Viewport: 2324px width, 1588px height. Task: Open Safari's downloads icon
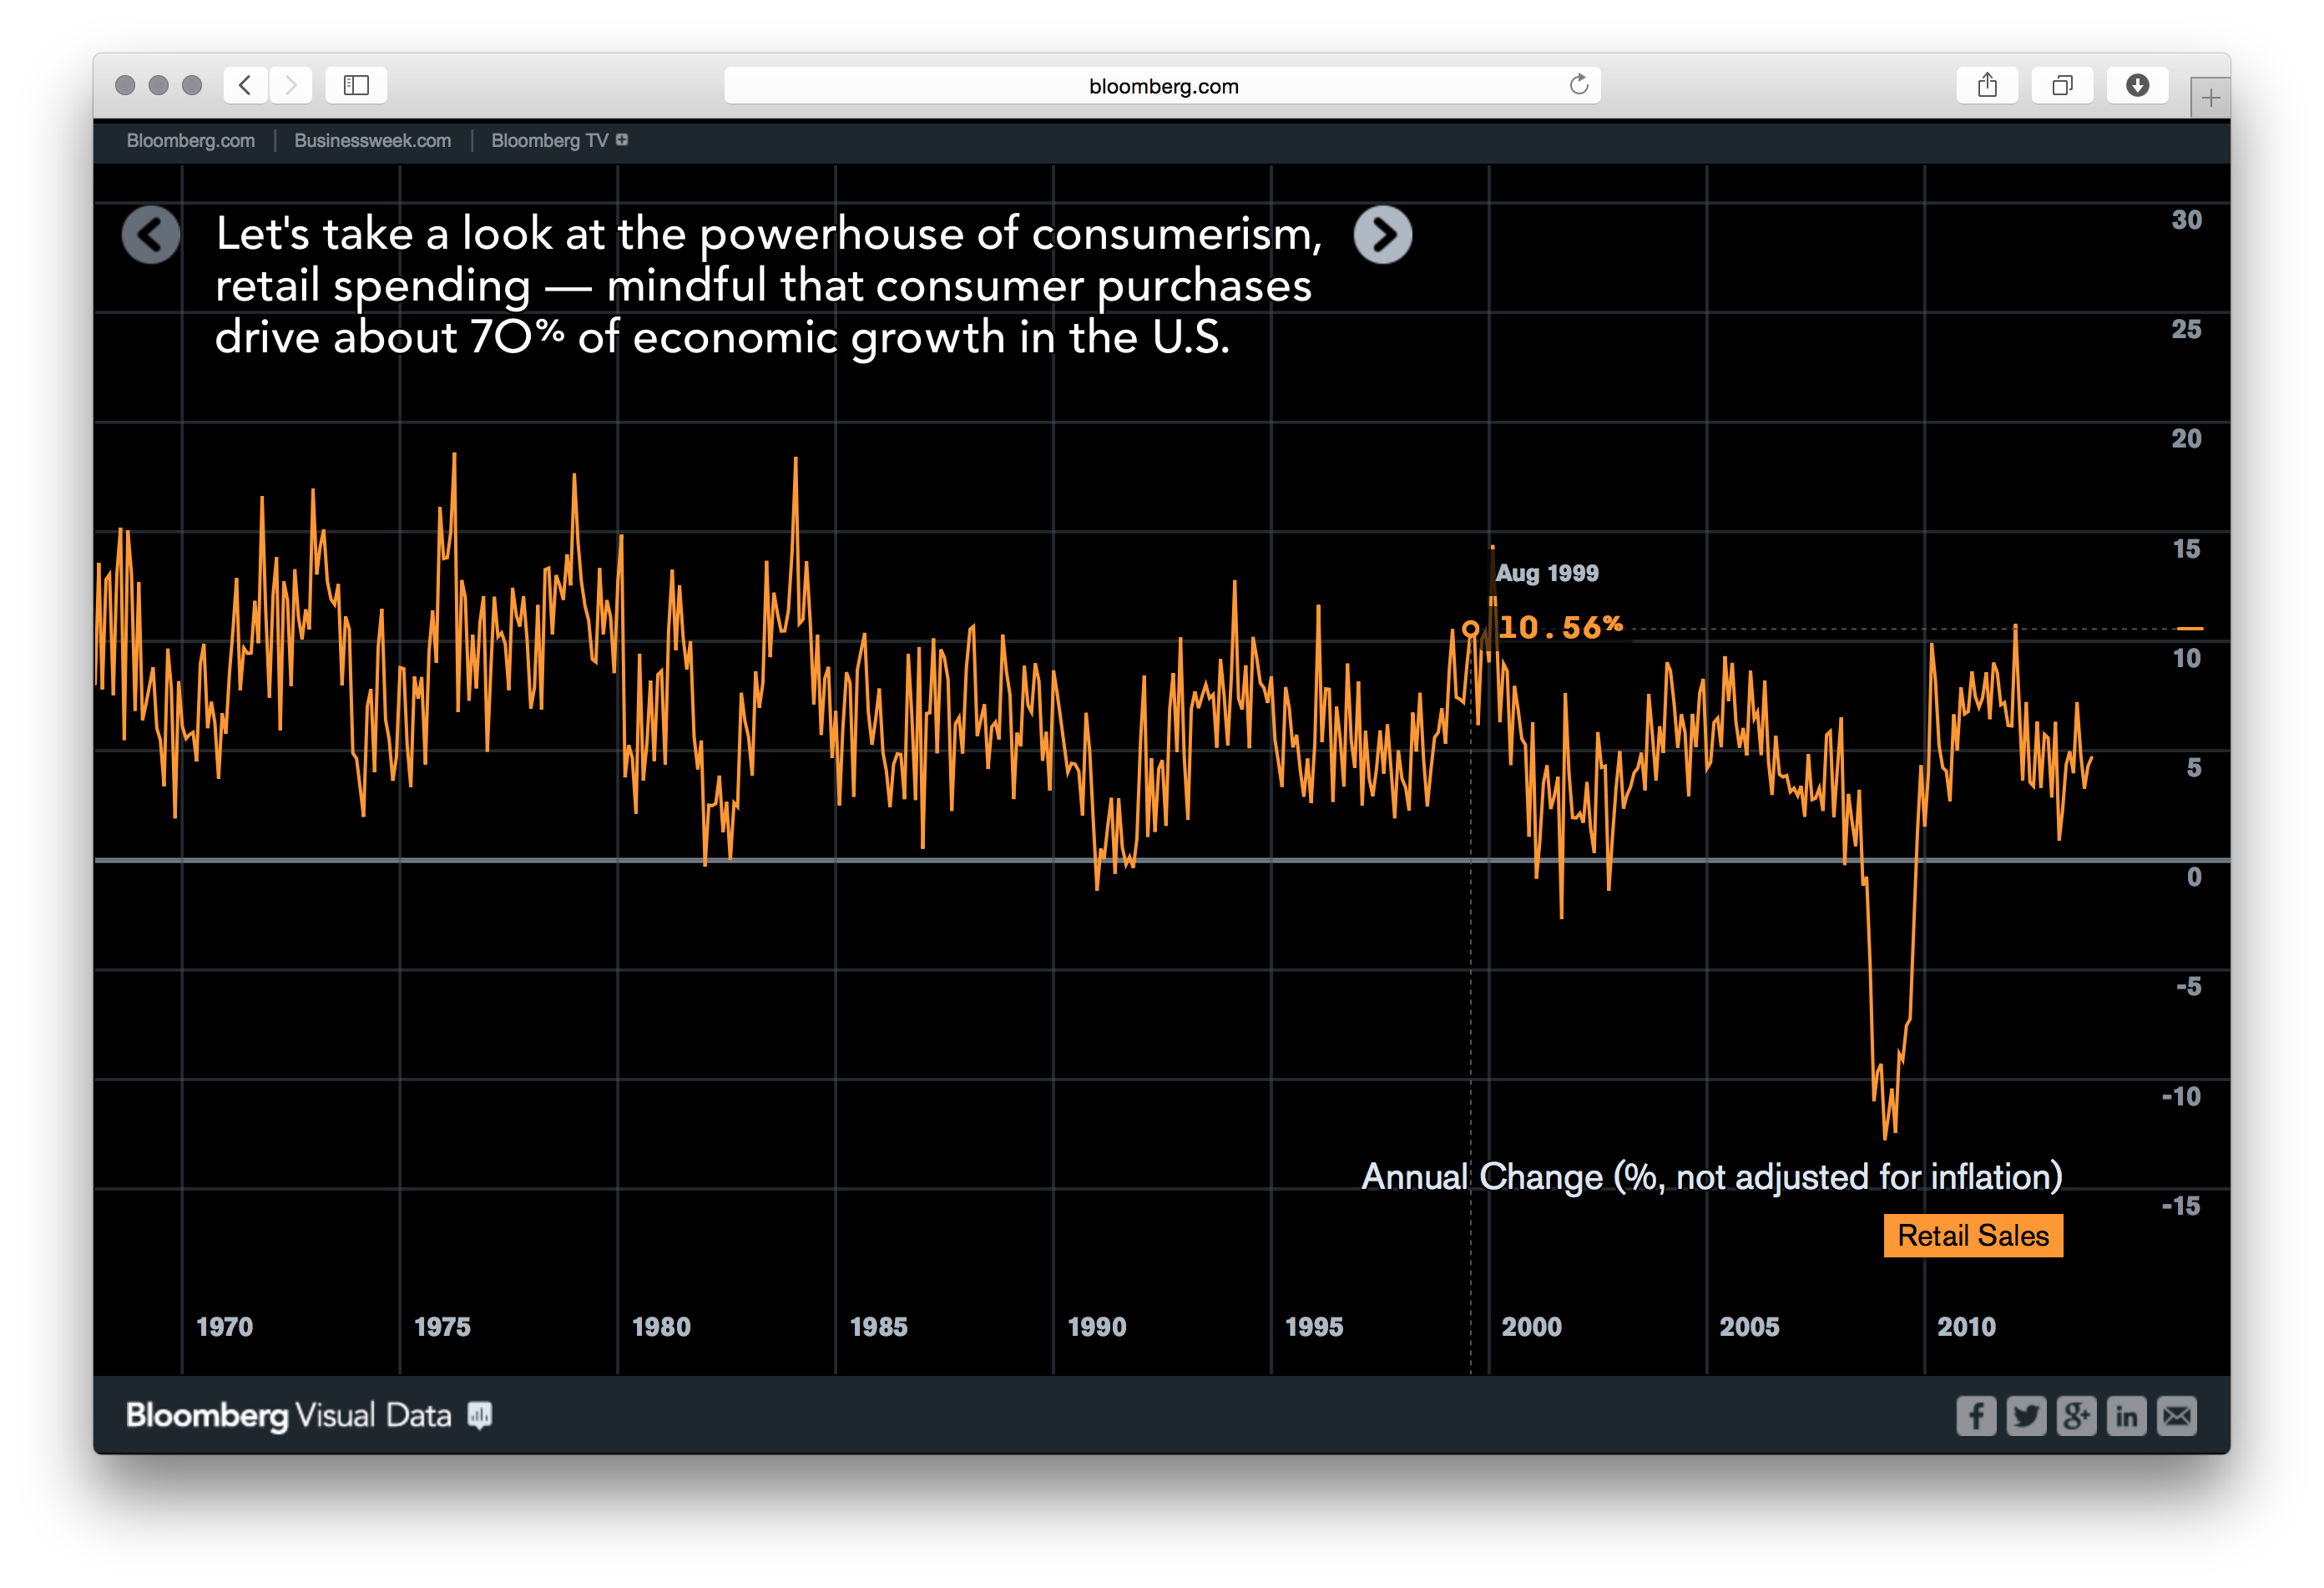[2138, 85]
